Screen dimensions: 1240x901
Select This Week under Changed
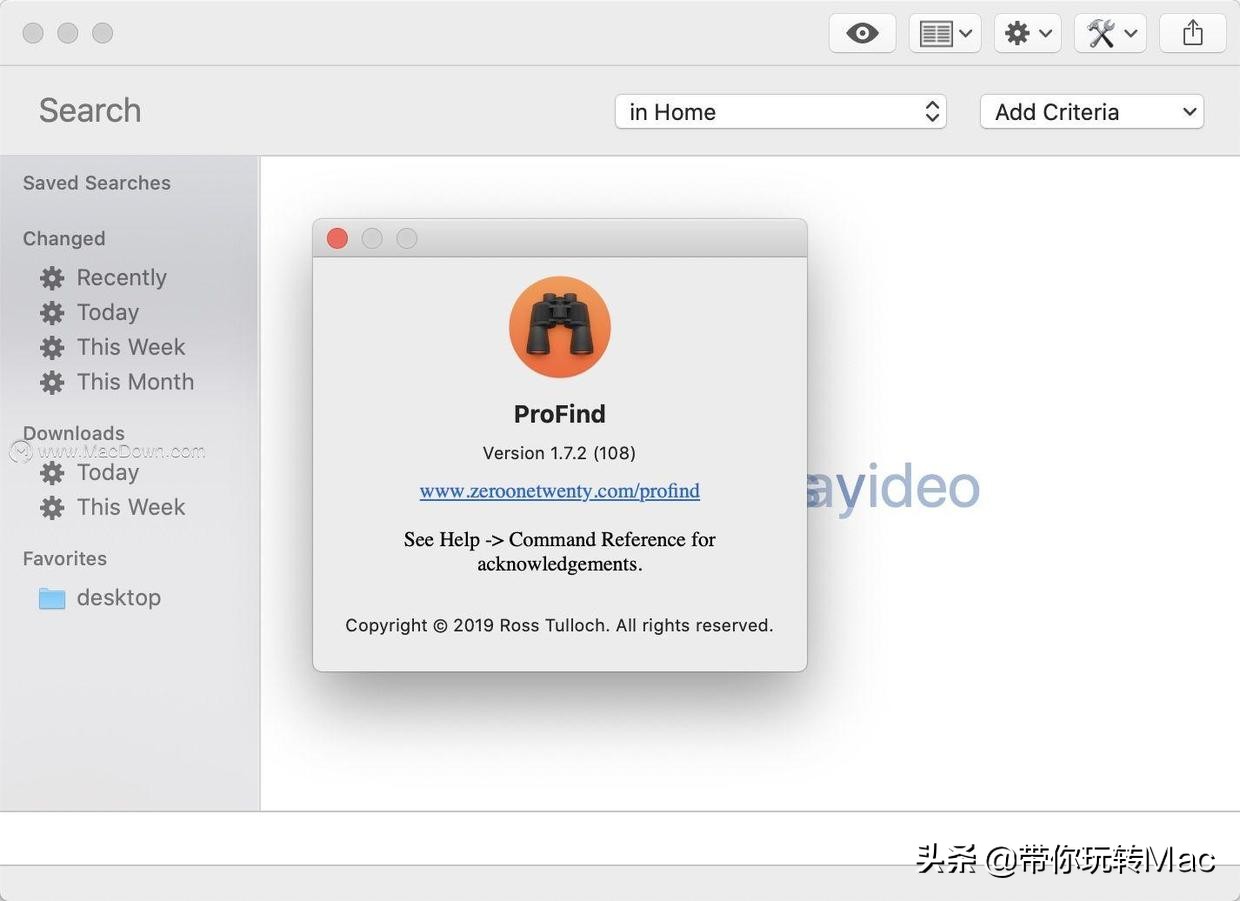tap(131, 347)
